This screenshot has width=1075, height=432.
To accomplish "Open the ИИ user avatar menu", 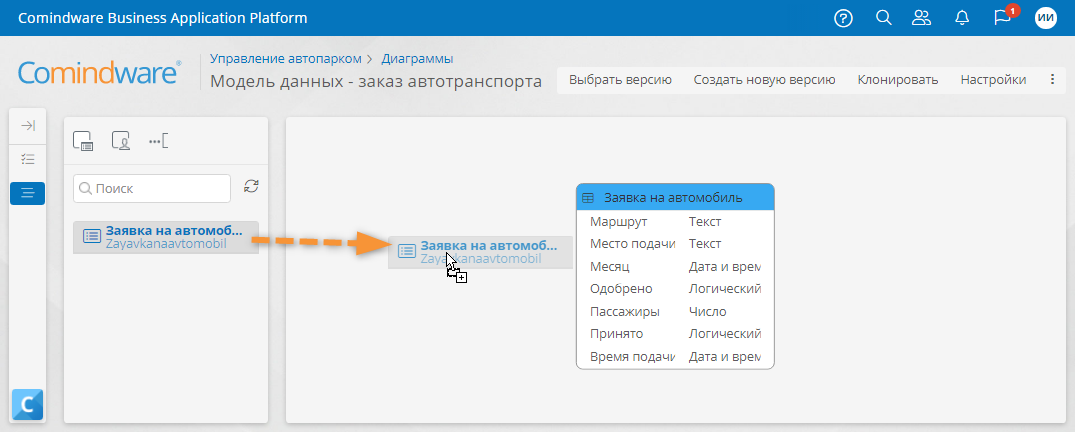I will pyautogui.click(x=1046, y=19).
